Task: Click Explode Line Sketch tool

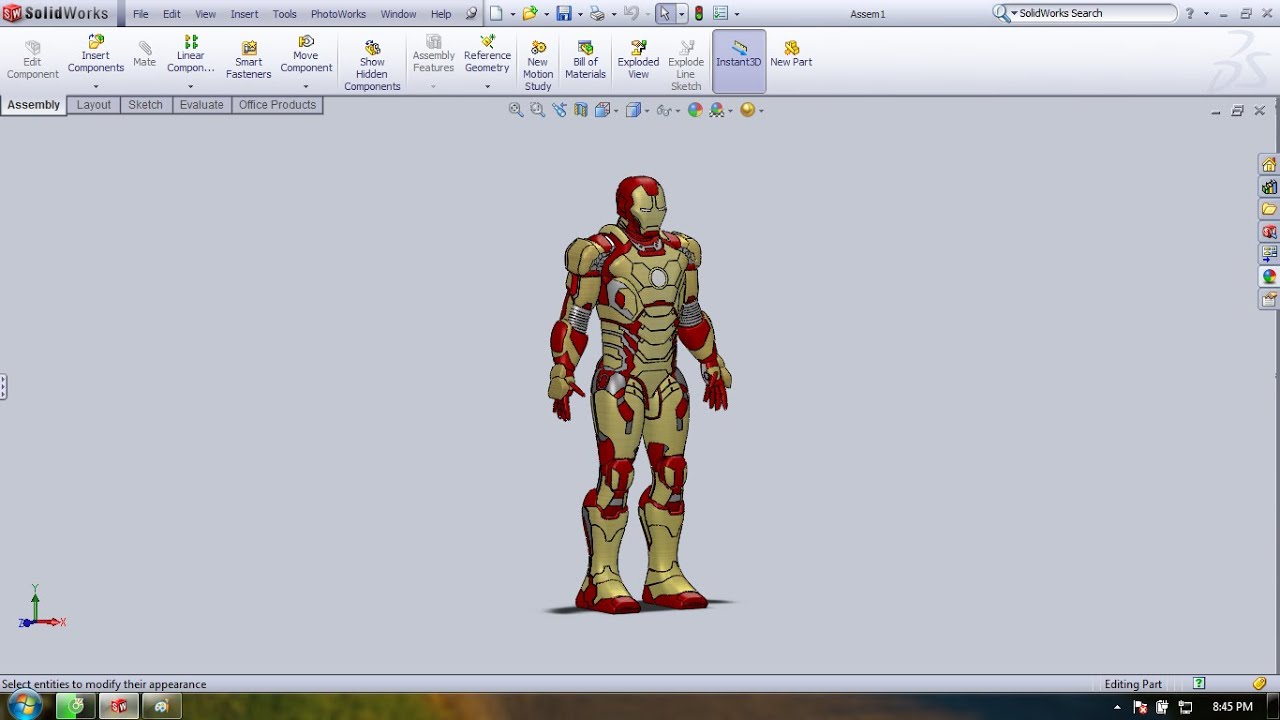Action: 686,67
